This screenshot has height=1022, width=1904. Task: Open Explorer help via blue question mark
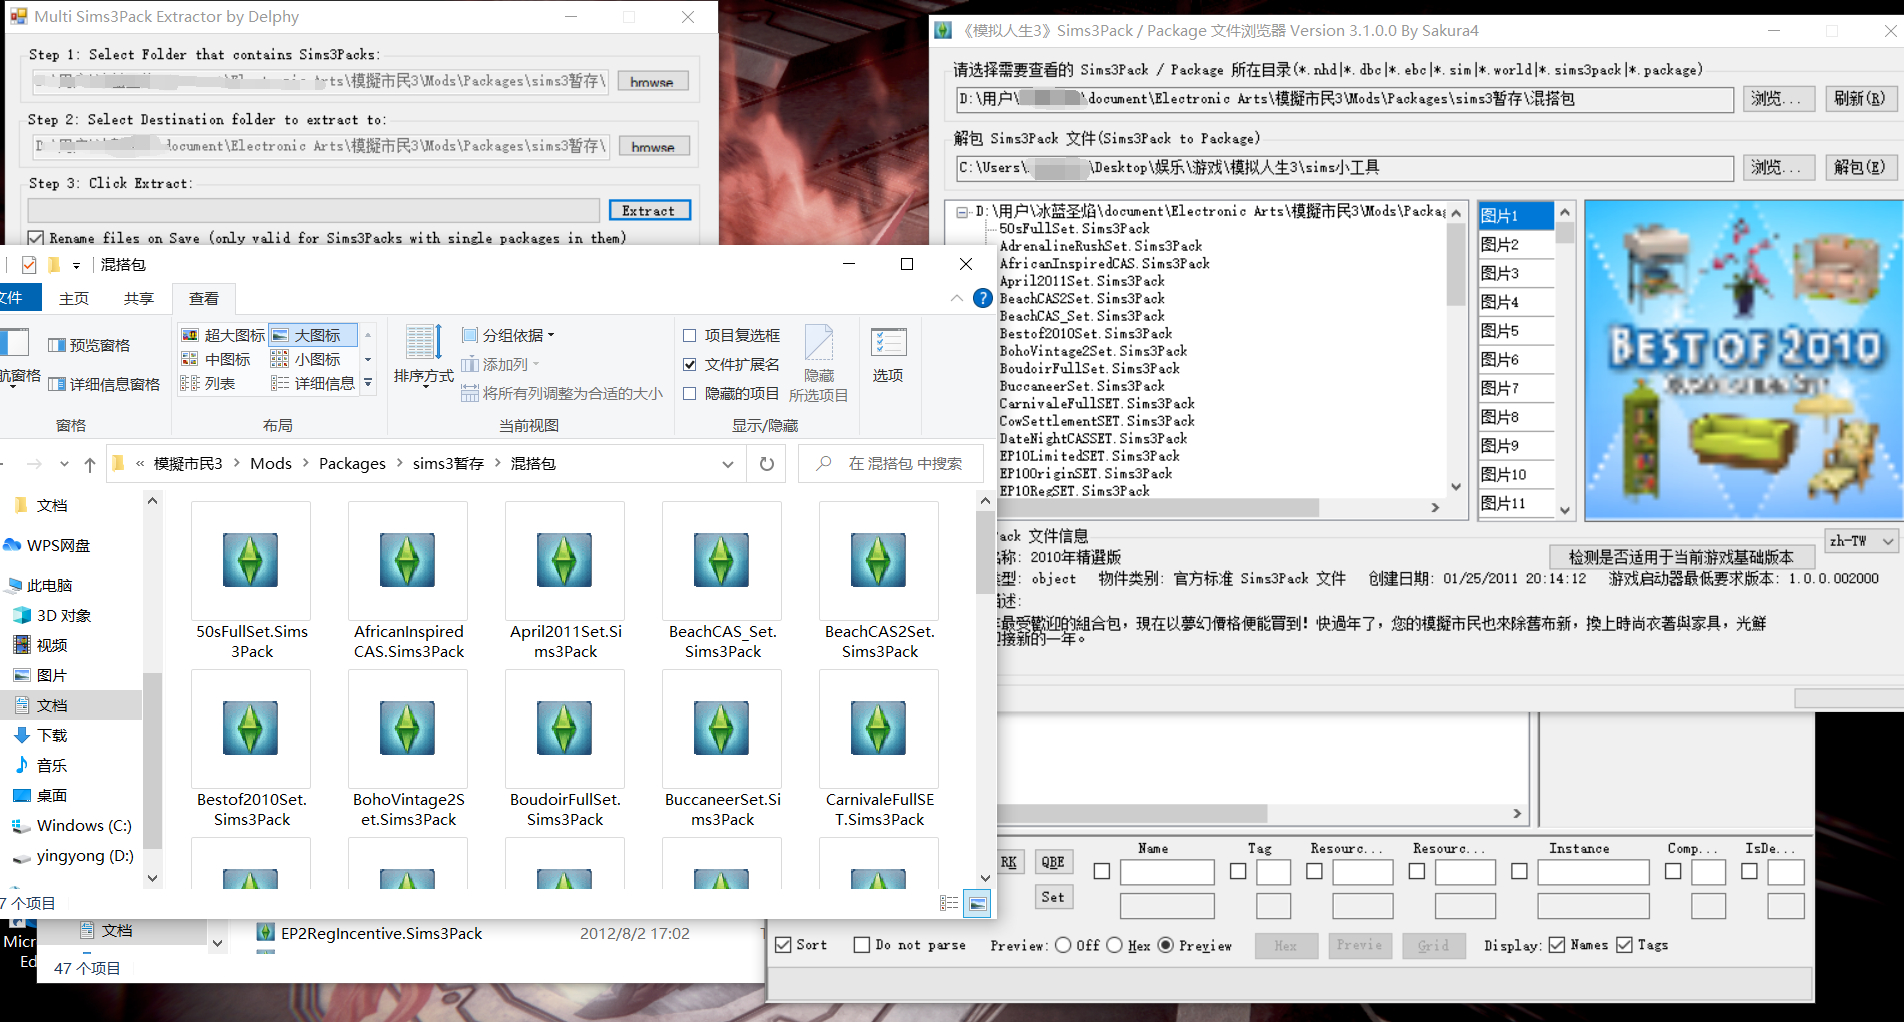pyautogui.click(x=982, y=298)
